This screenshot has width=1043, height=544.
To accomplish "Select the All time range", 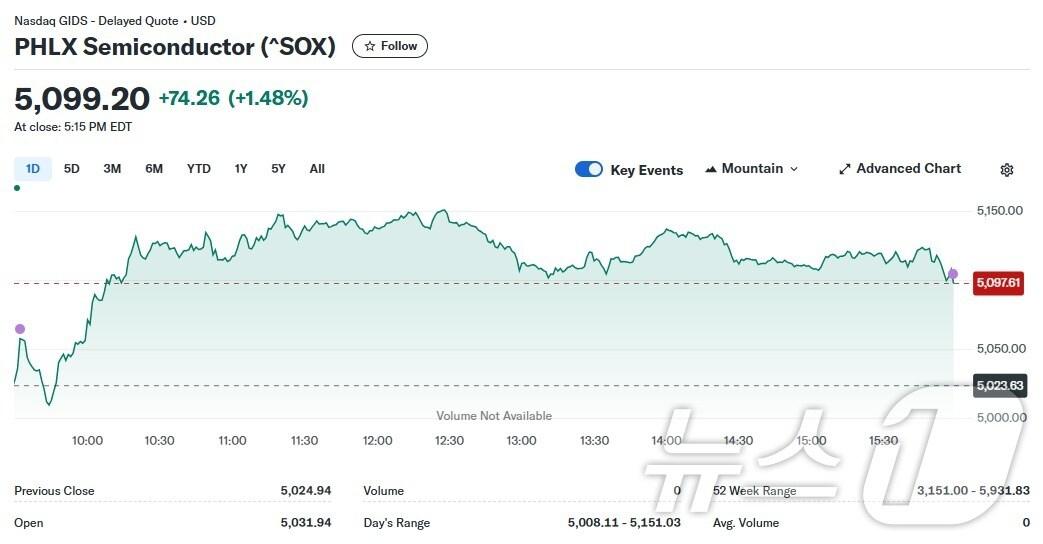I will pos(317,169).
